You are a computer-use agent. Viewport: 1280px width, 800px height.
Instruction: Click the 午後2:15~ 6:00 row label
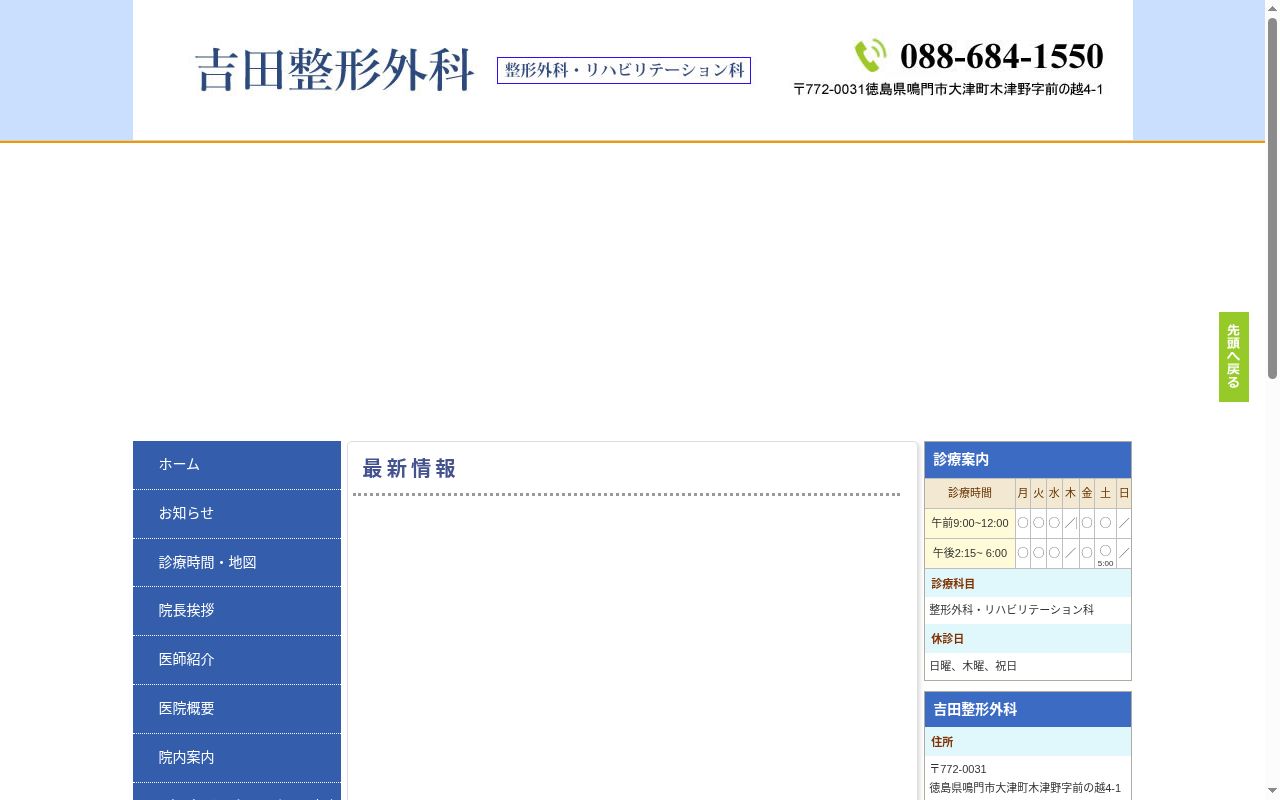[970, 553]
